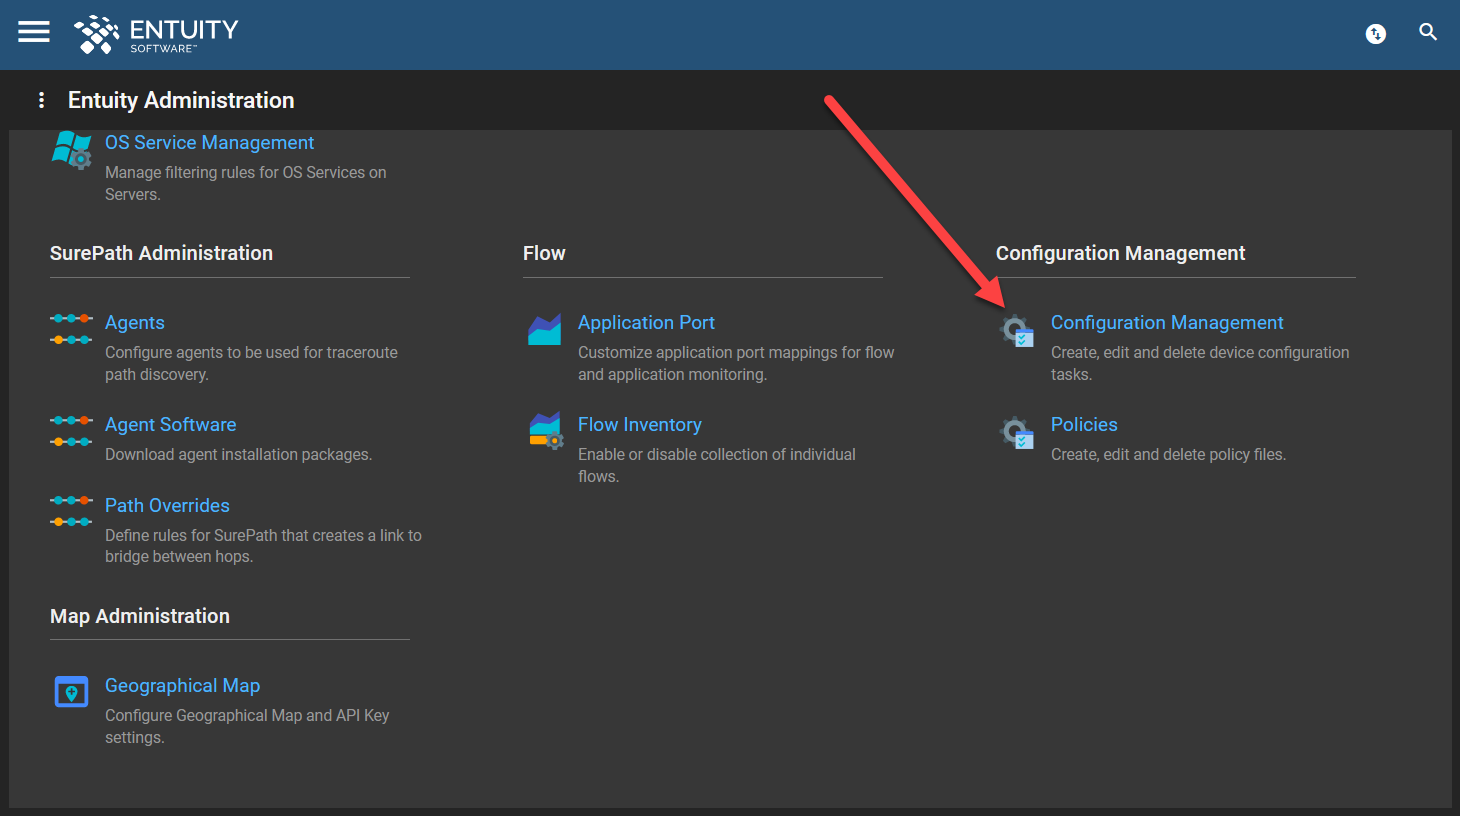1460x816 pixels.
Task: Open the Application Port link
Action: click(646, 322)
